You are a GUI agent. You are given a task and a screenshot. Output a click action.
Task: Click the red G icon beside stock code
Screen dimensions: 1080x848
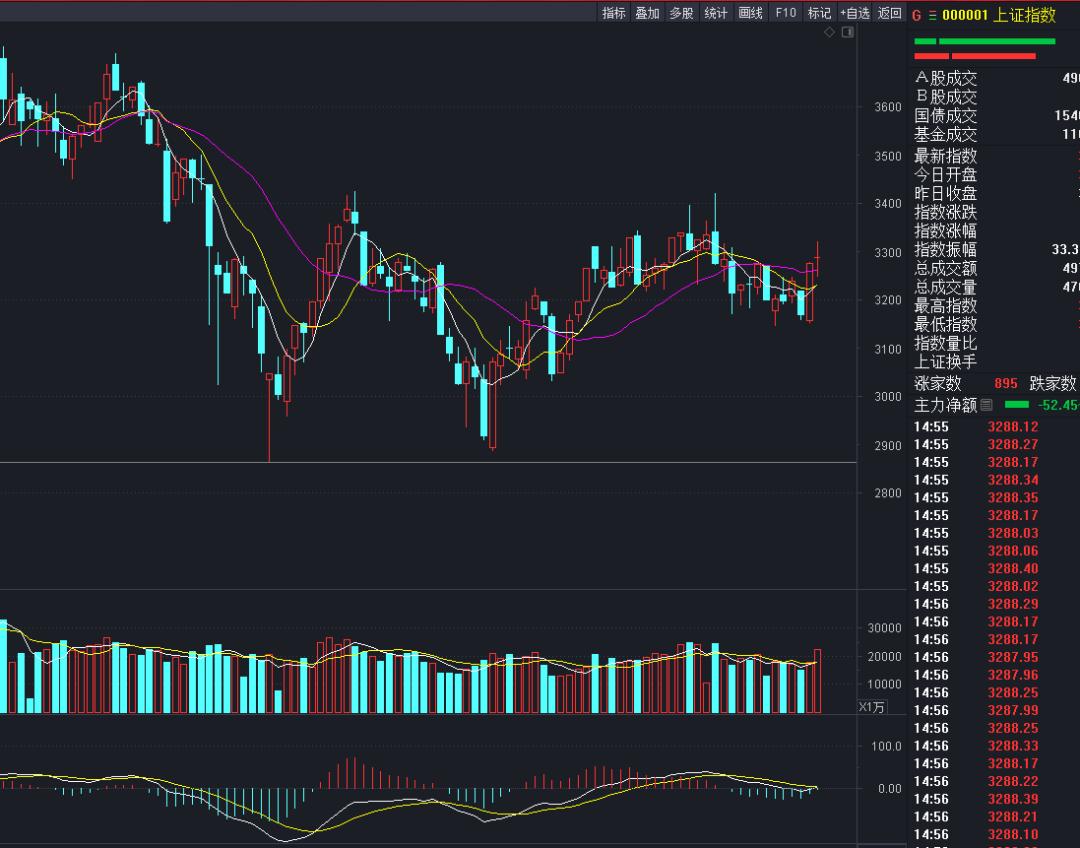point(917,15)
